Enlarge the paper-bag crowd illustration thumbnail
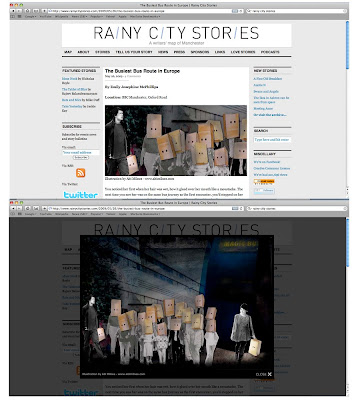This screenshot has width=360, height=400. 176,140
